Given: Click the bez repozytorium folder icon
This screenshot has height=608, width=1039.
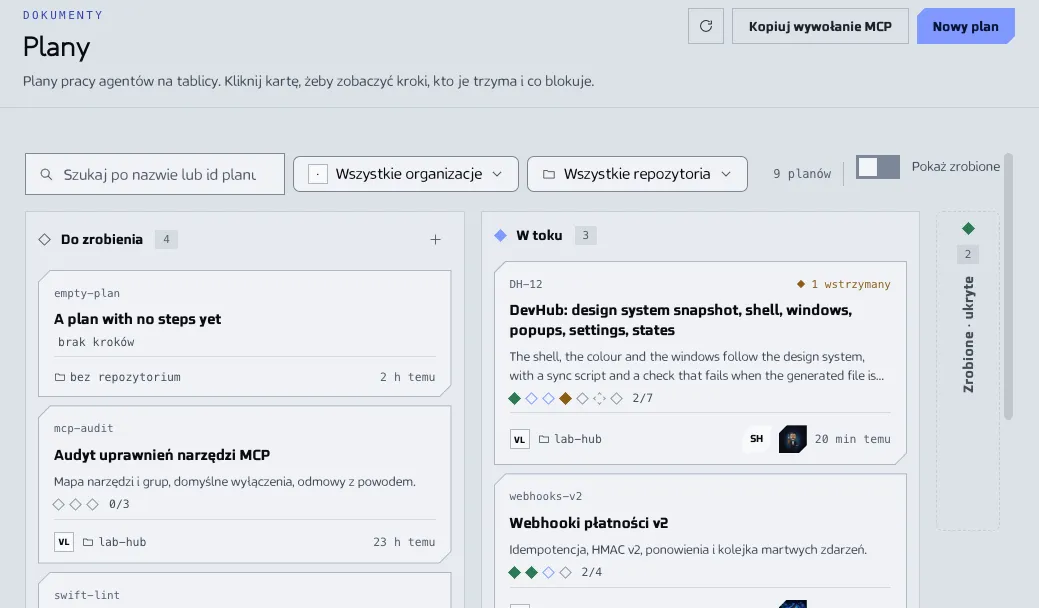Looking at the screenshot, I should 60,377.
